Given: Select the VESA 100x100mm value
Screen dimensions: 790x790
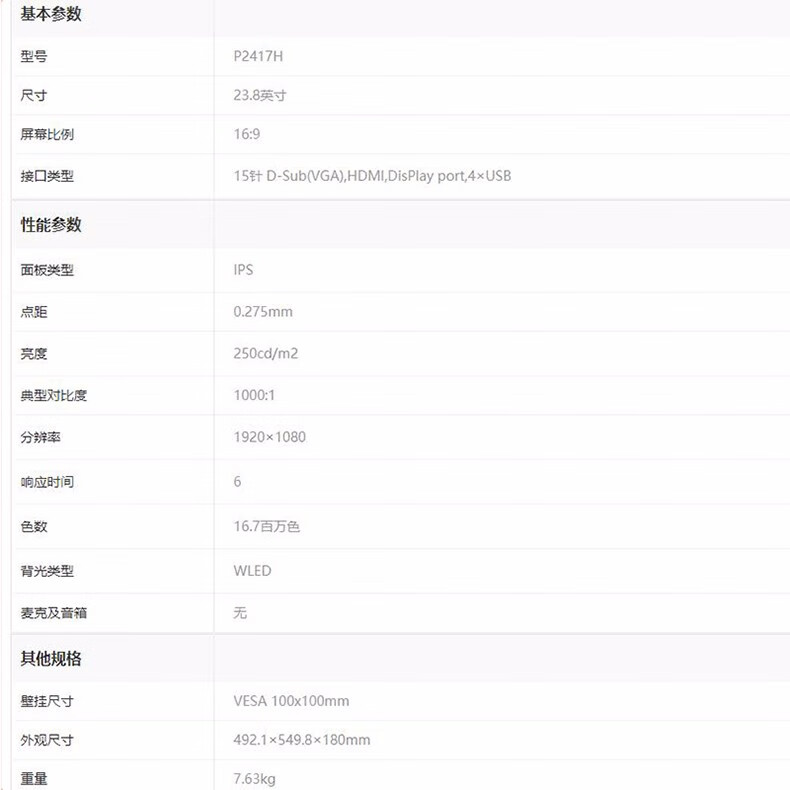Looking at the screenshot, I should 291,701.
